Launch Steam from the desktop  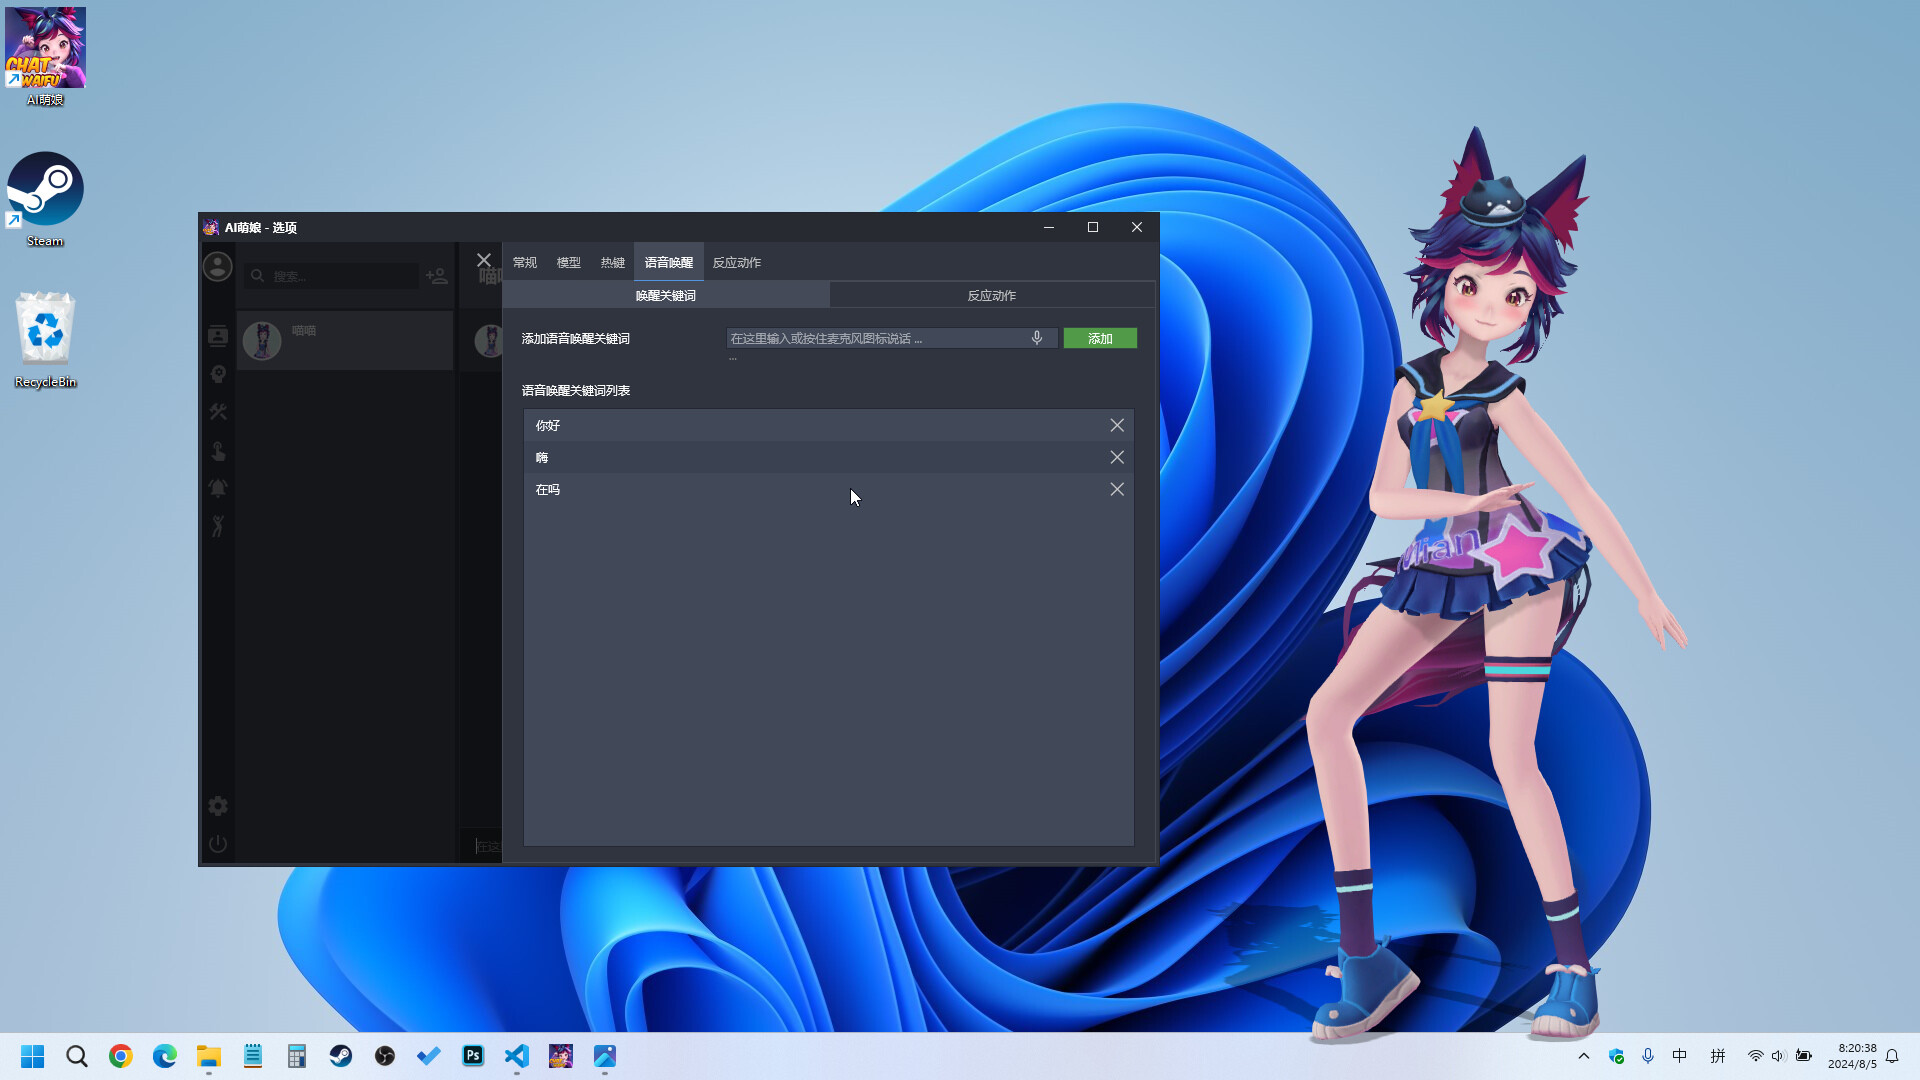coord(45,190)
